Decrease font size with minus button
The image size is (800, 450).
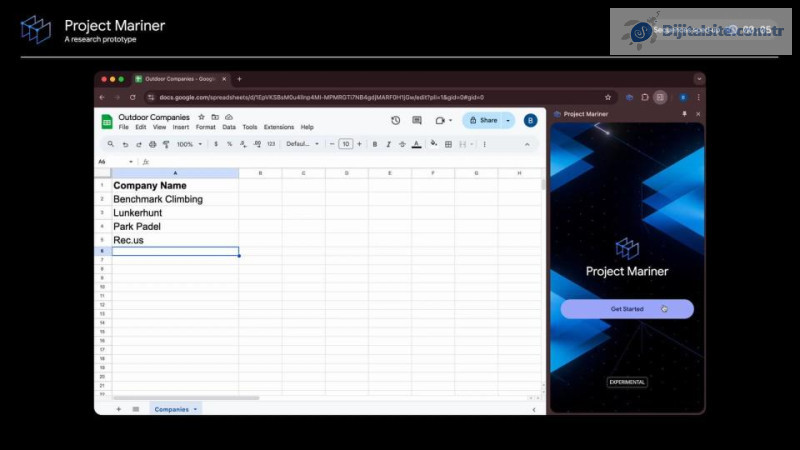[332, 144]
